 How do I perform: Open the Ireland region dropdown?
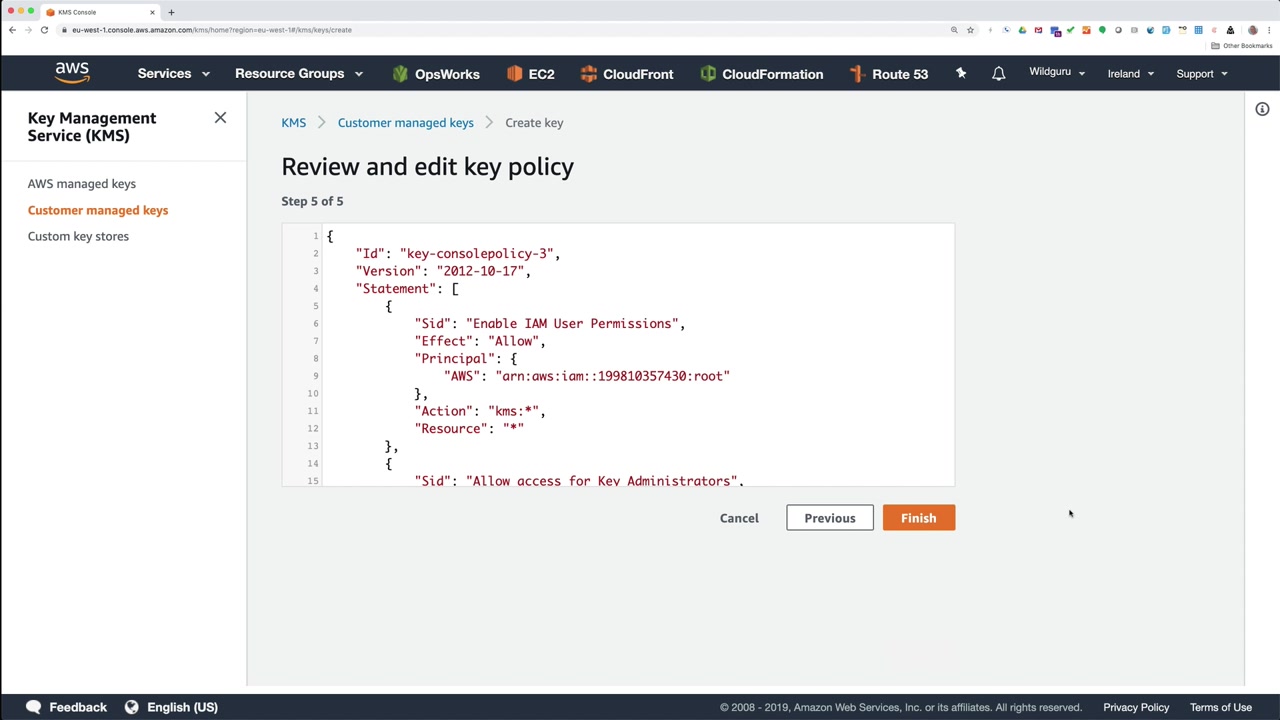pos(1130,74)
